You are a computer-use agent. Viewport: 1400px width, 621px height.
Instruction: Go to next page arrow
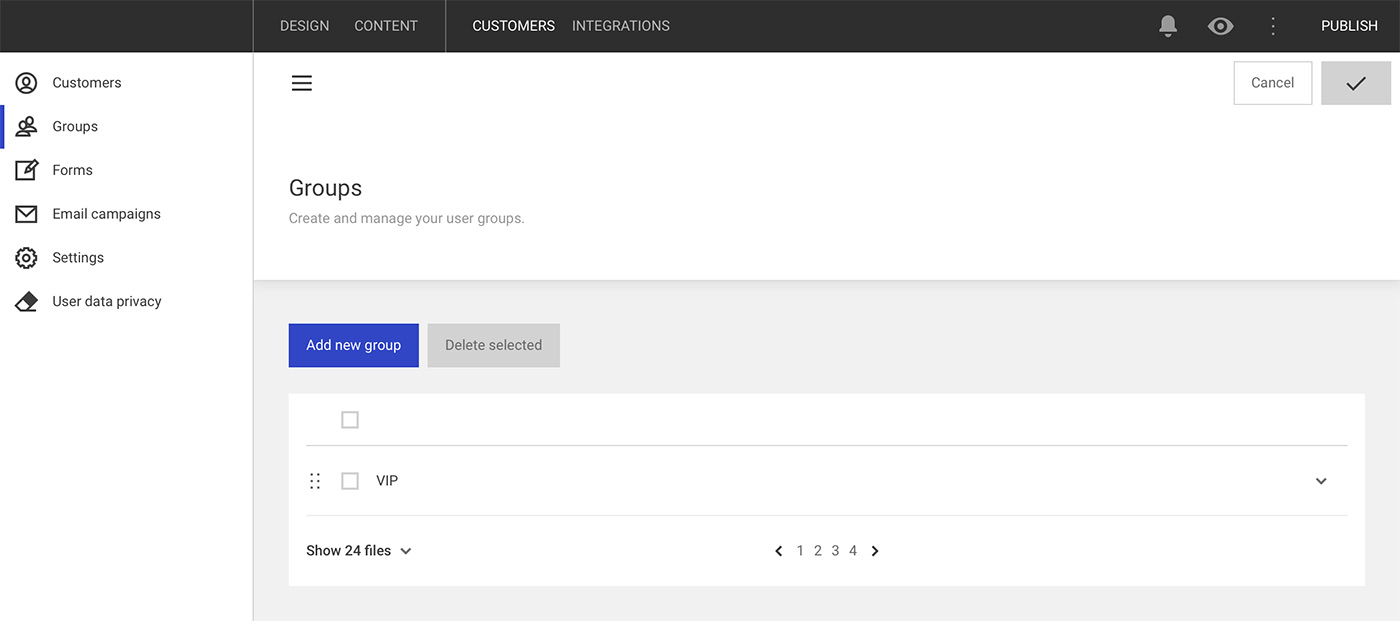tap(875, 551)
